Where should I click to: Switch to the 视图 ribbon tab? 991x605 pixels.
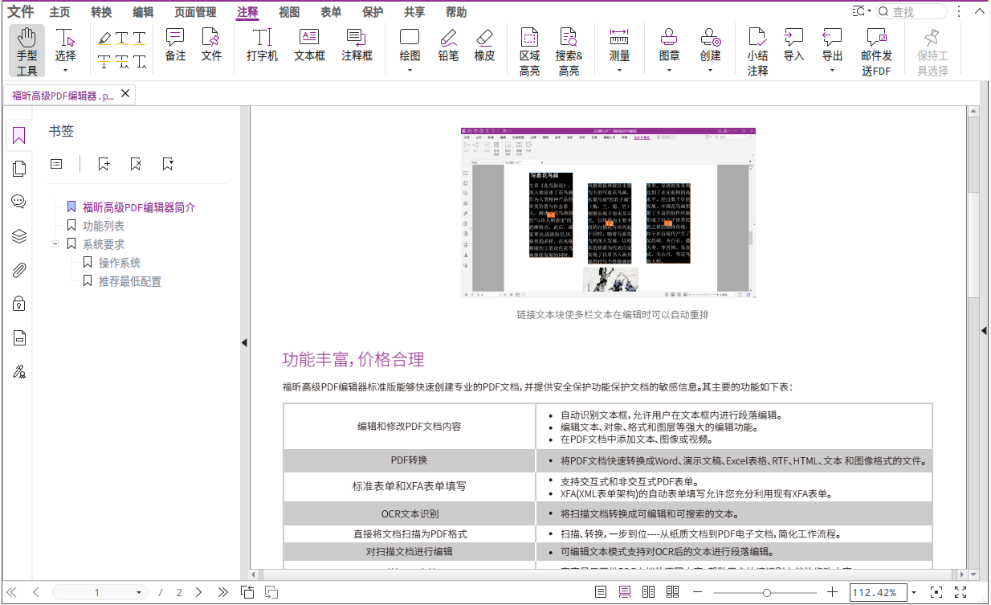coord(287,12)
